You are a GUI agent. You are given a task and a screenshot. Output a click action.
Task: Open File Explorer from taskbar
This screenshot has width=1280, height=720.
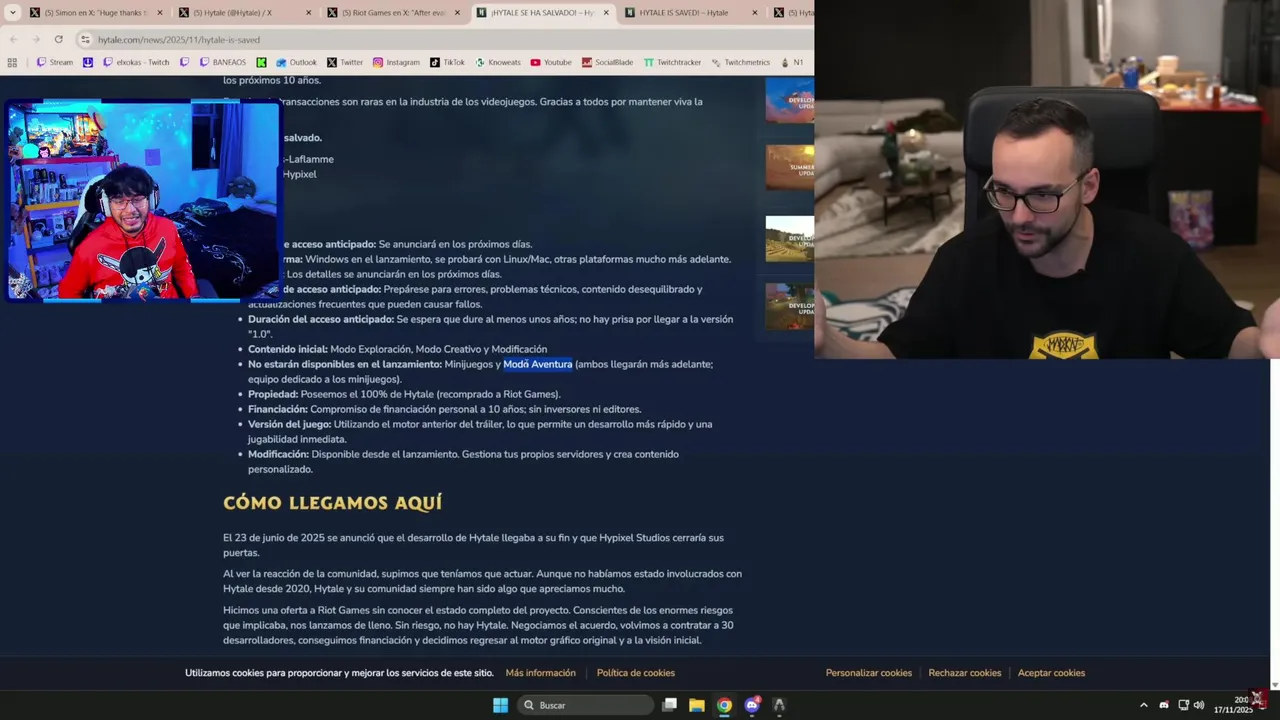tap(697, 705)
